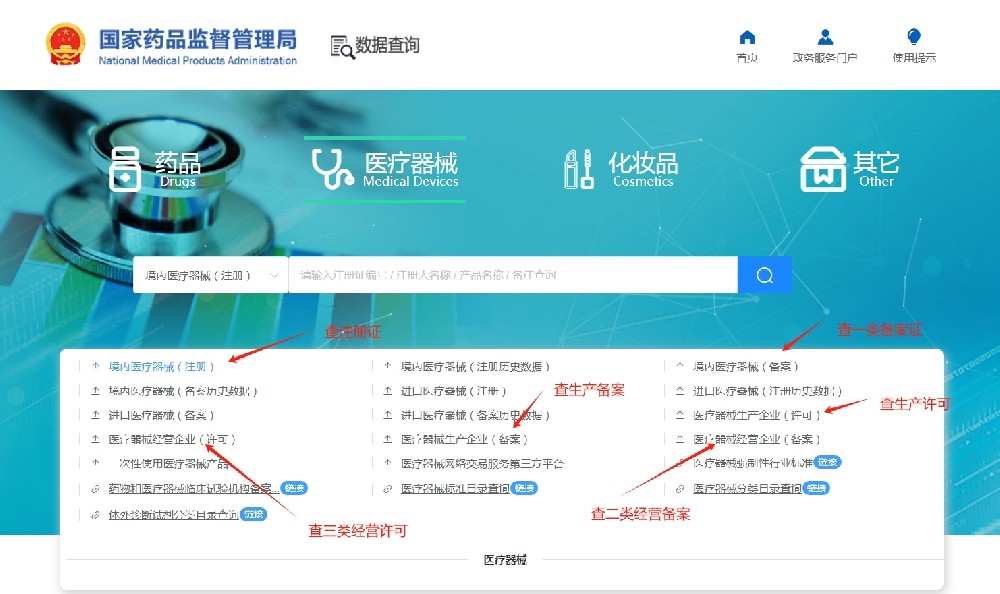The width and height of the screenshot is (1000, 594).
Task: Open 医疗器械生产企业（许可） link
Action: (757, 415)
